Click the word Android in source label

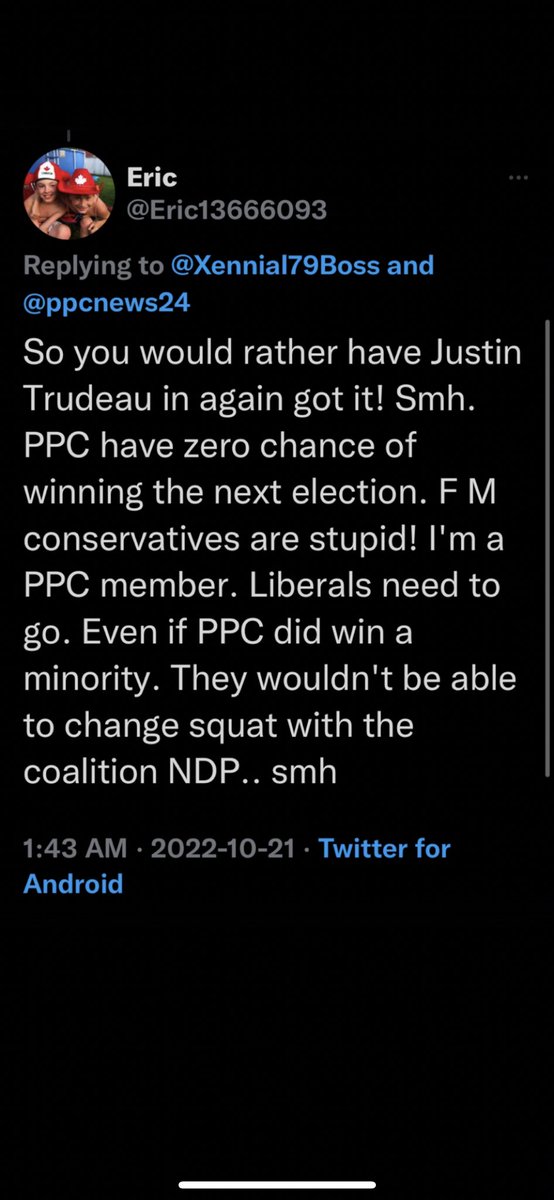(x=73, y=884)
